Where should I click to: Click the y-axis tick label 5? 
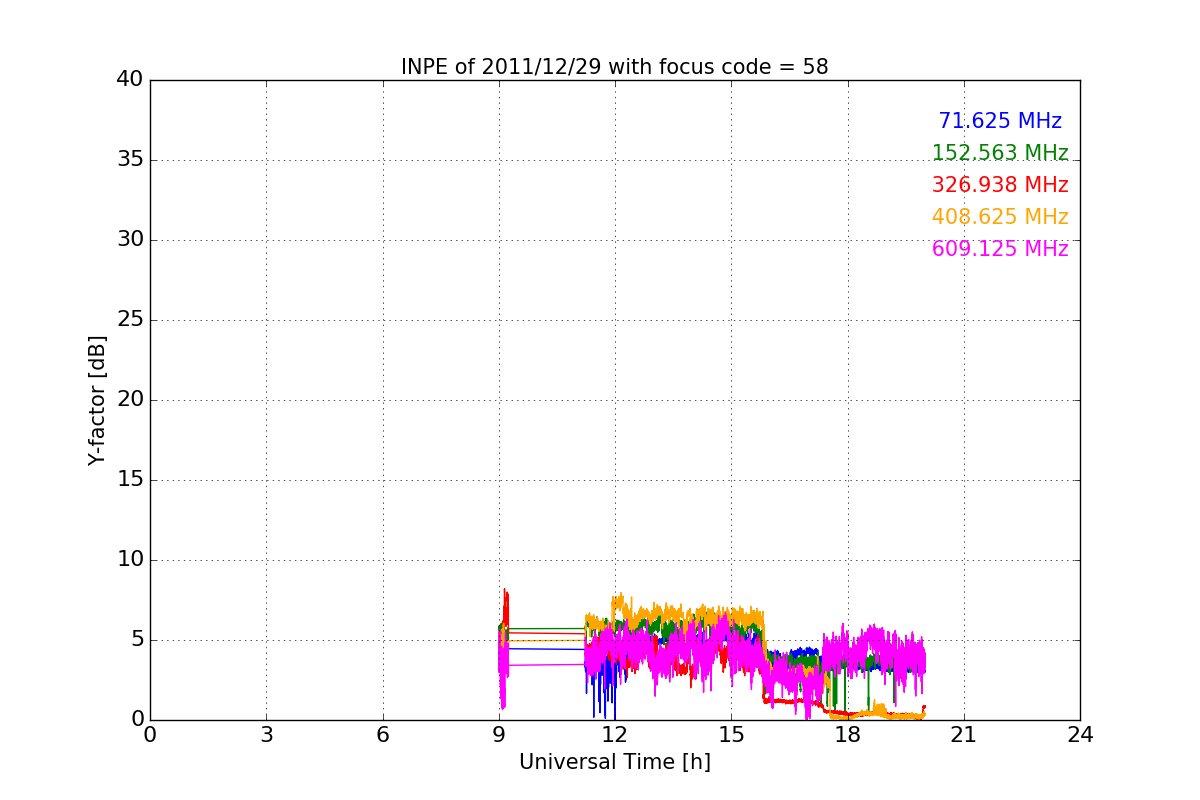point(137,640)
